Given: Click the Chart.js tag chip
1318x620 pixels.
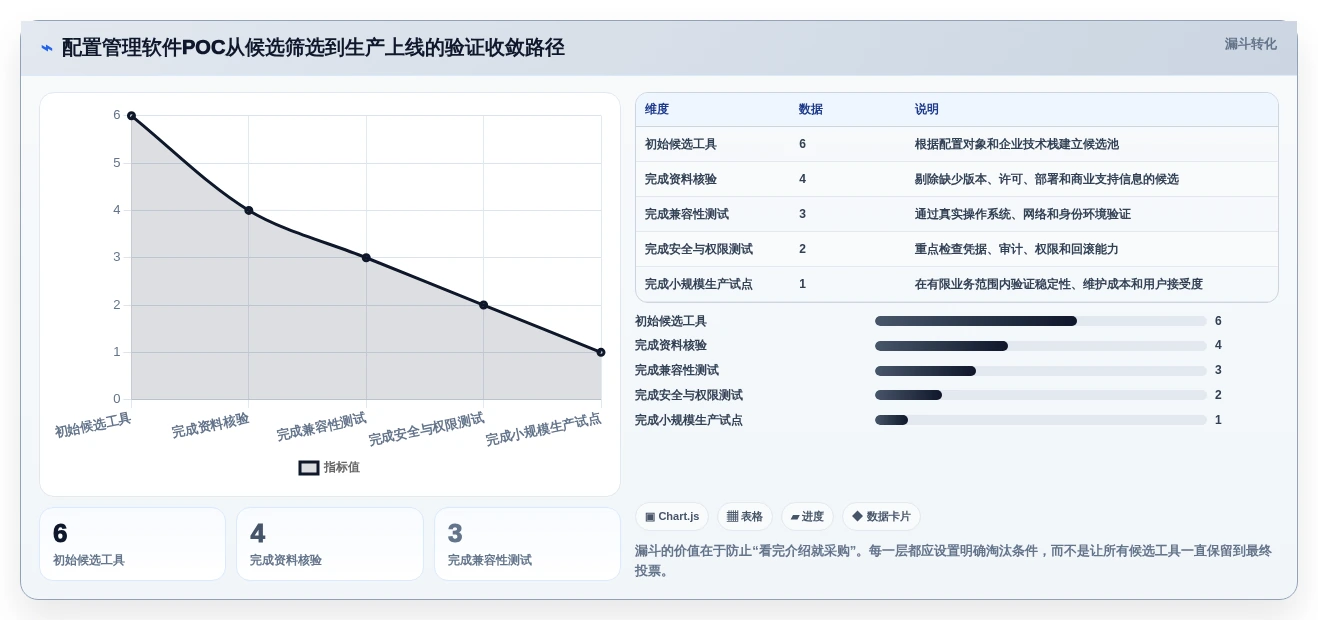Looking at the screenshot, I should pos(672,517).
